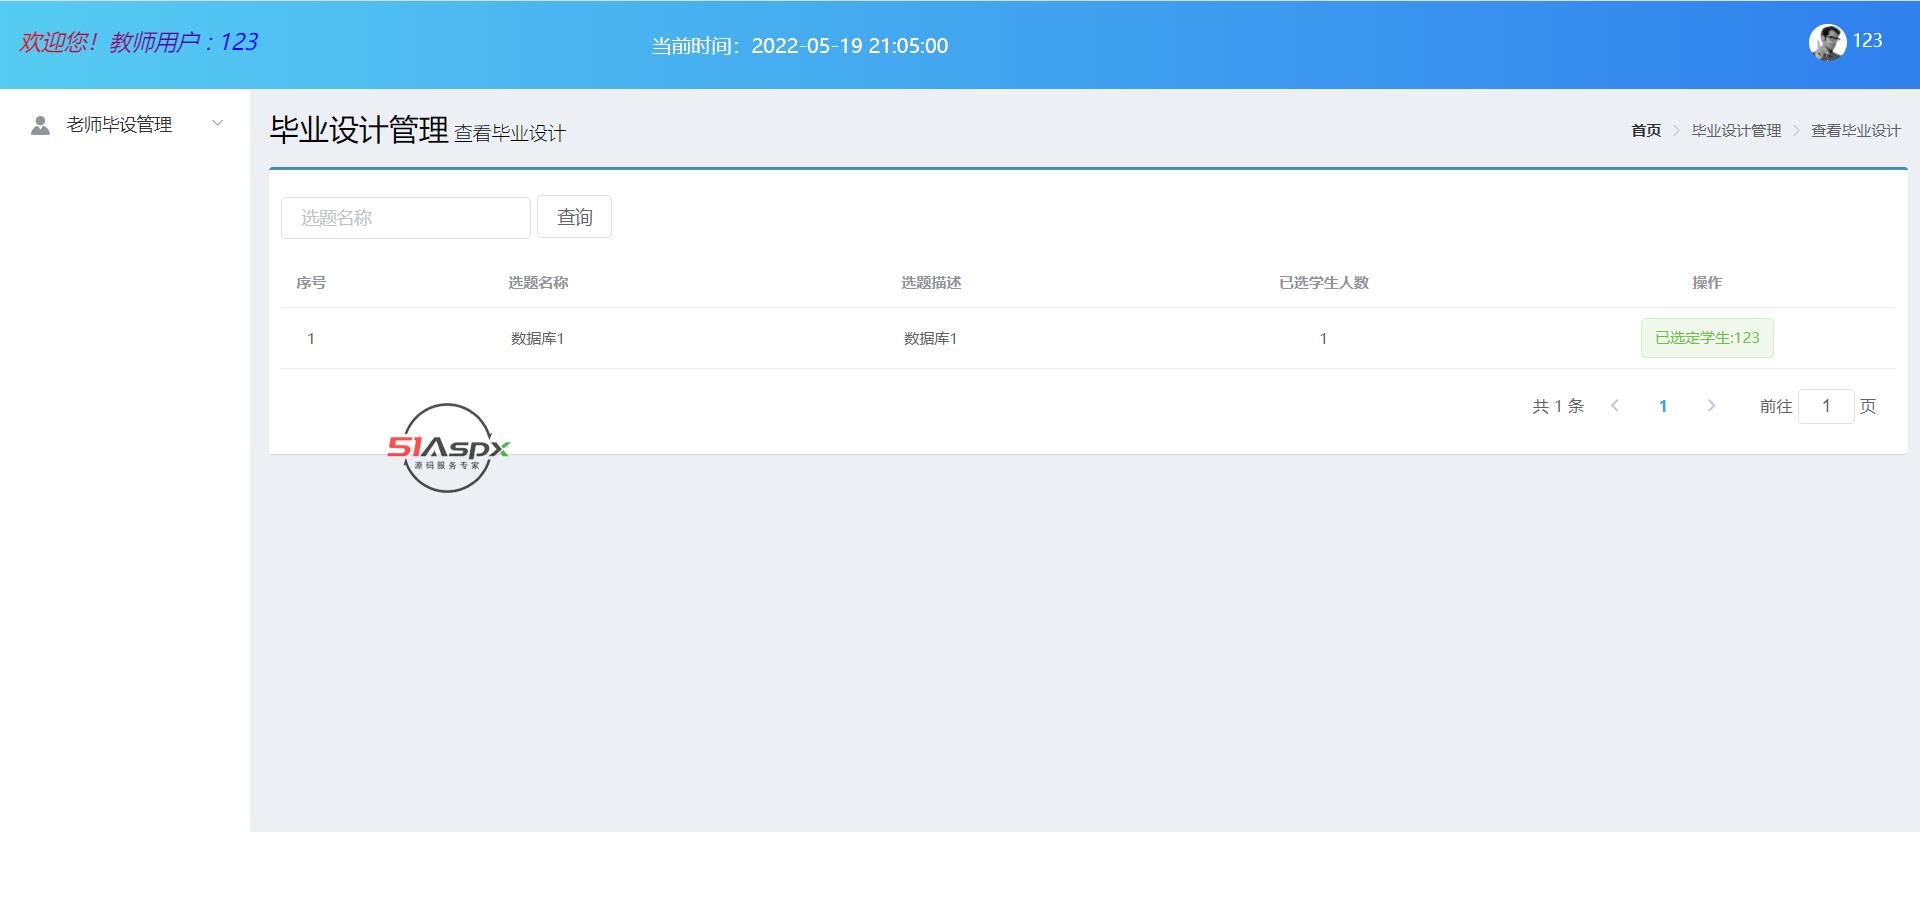Click 查看毕业设计 breadcrumb item
The image size is (1920, 902).
click(x=1856, y=131)
